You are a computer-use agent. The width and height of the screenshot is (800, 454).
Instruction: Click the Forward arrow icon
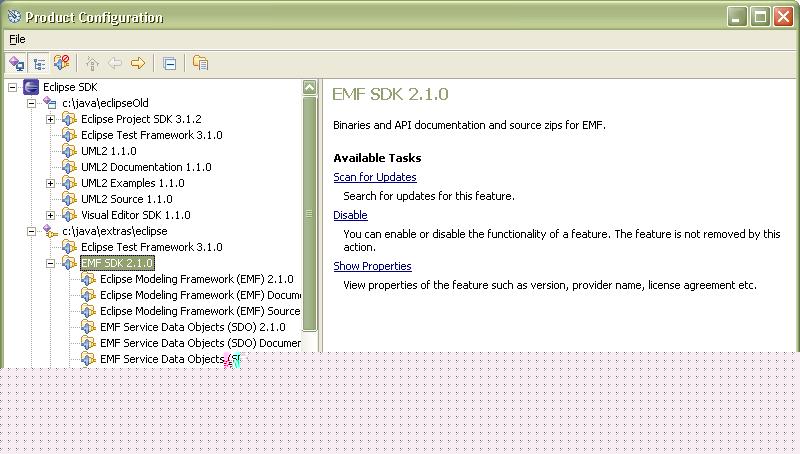(138, 63)
